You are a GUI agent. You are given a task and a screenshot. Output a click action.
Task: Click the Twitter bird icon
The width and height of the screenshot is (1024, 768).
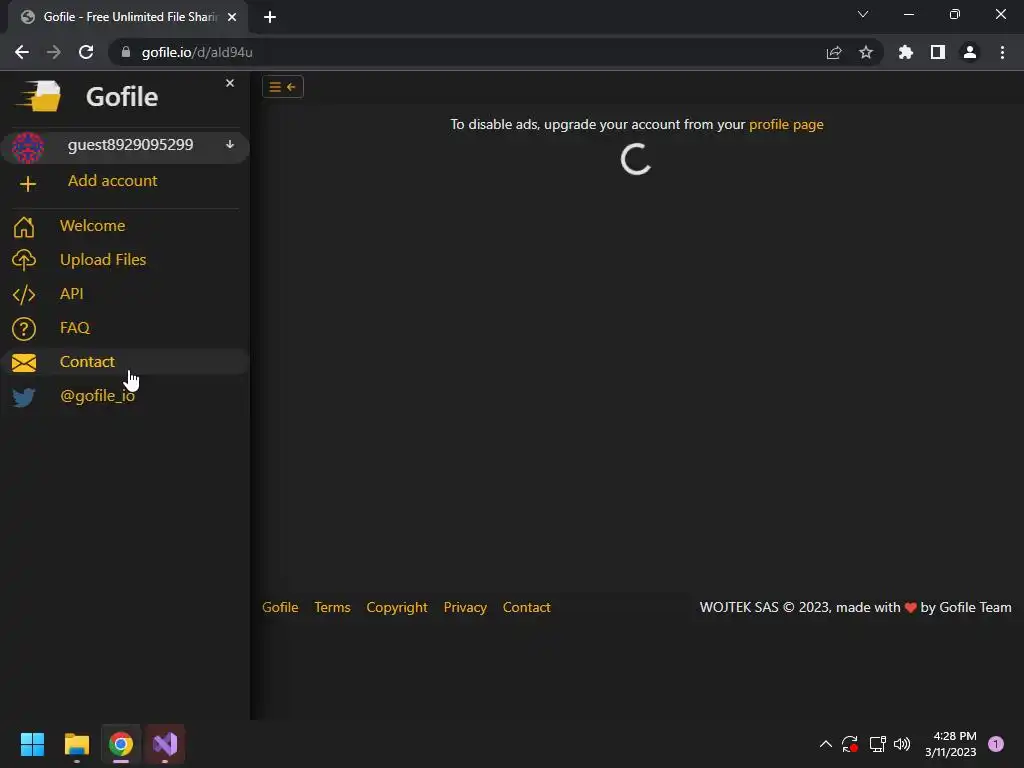point(24,397)
